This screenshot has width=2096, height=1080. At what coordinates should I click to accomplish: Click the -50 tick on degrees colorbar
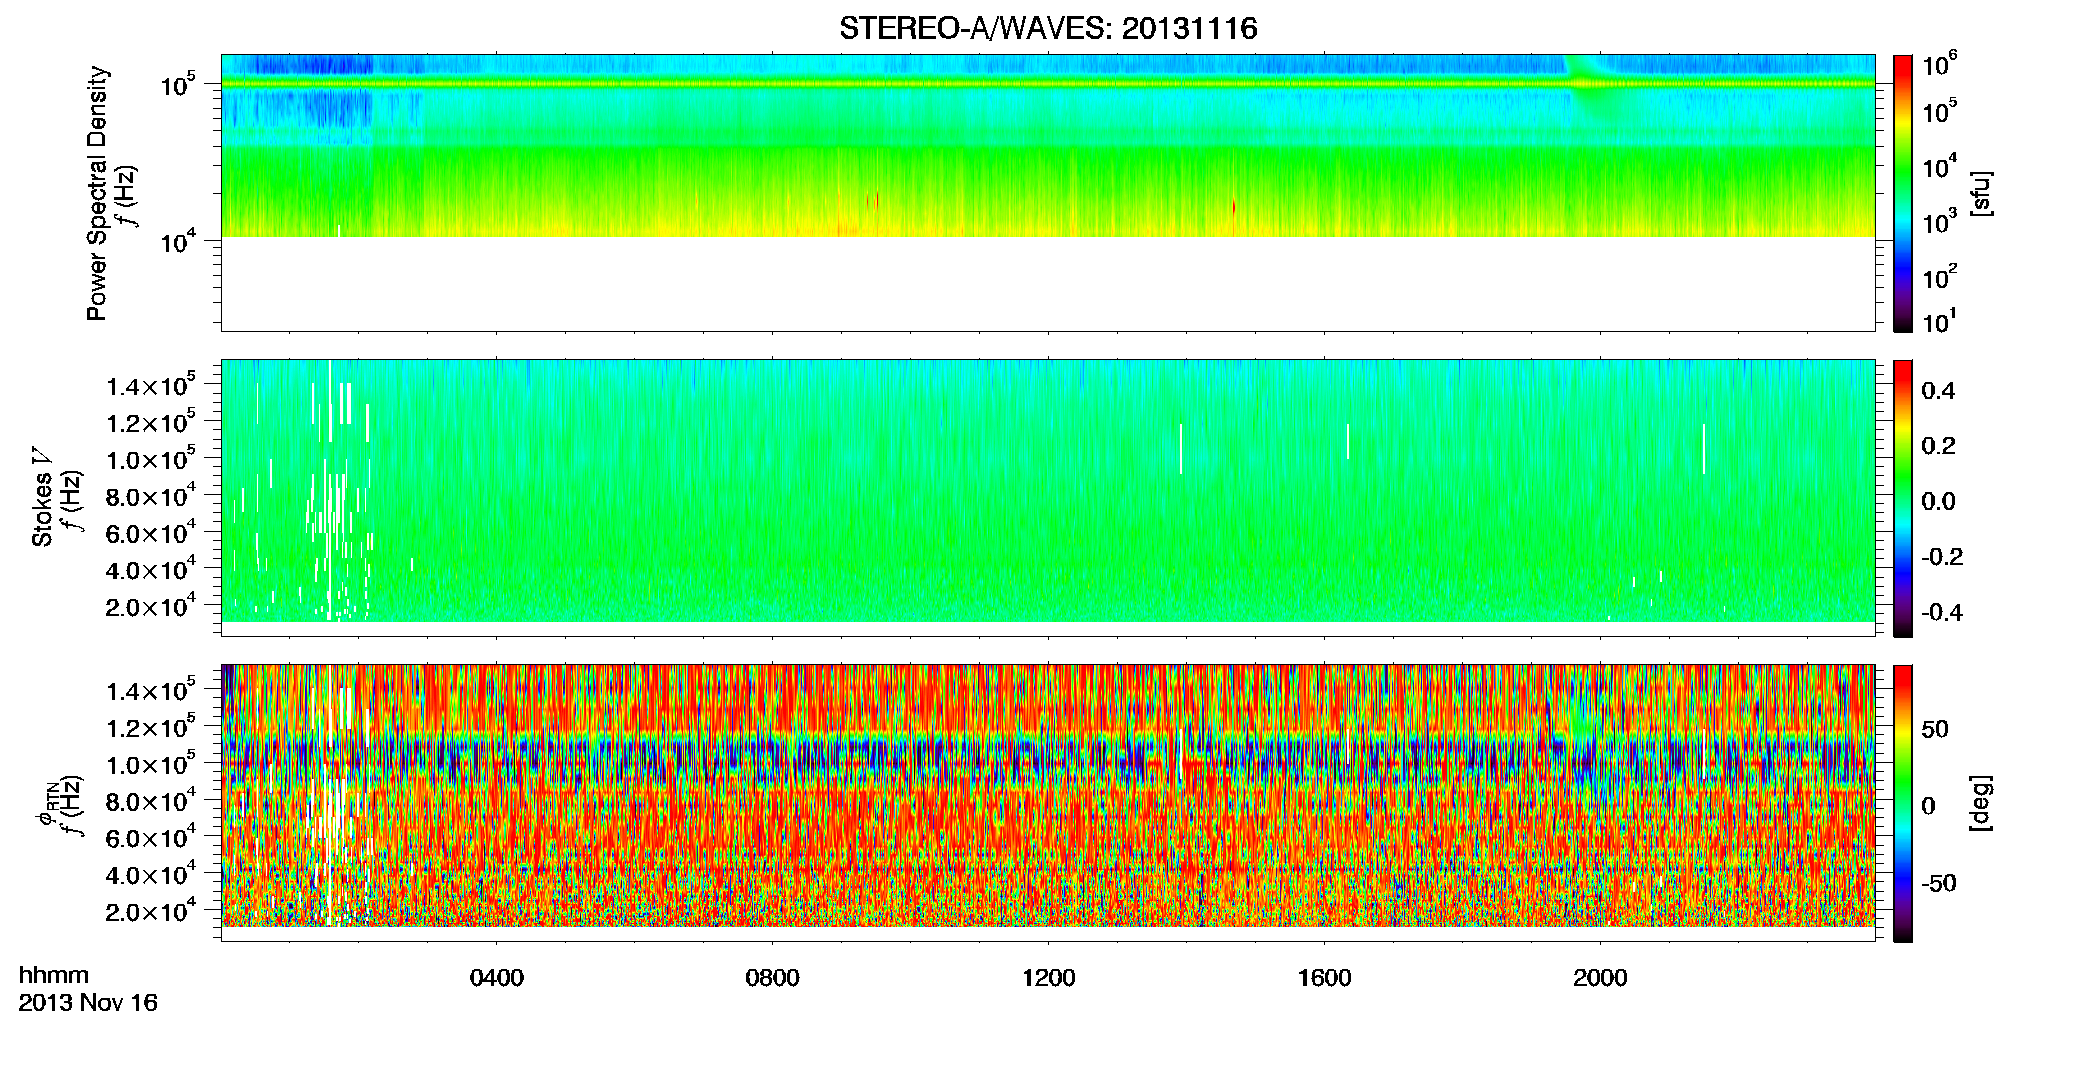[1939, 883]
